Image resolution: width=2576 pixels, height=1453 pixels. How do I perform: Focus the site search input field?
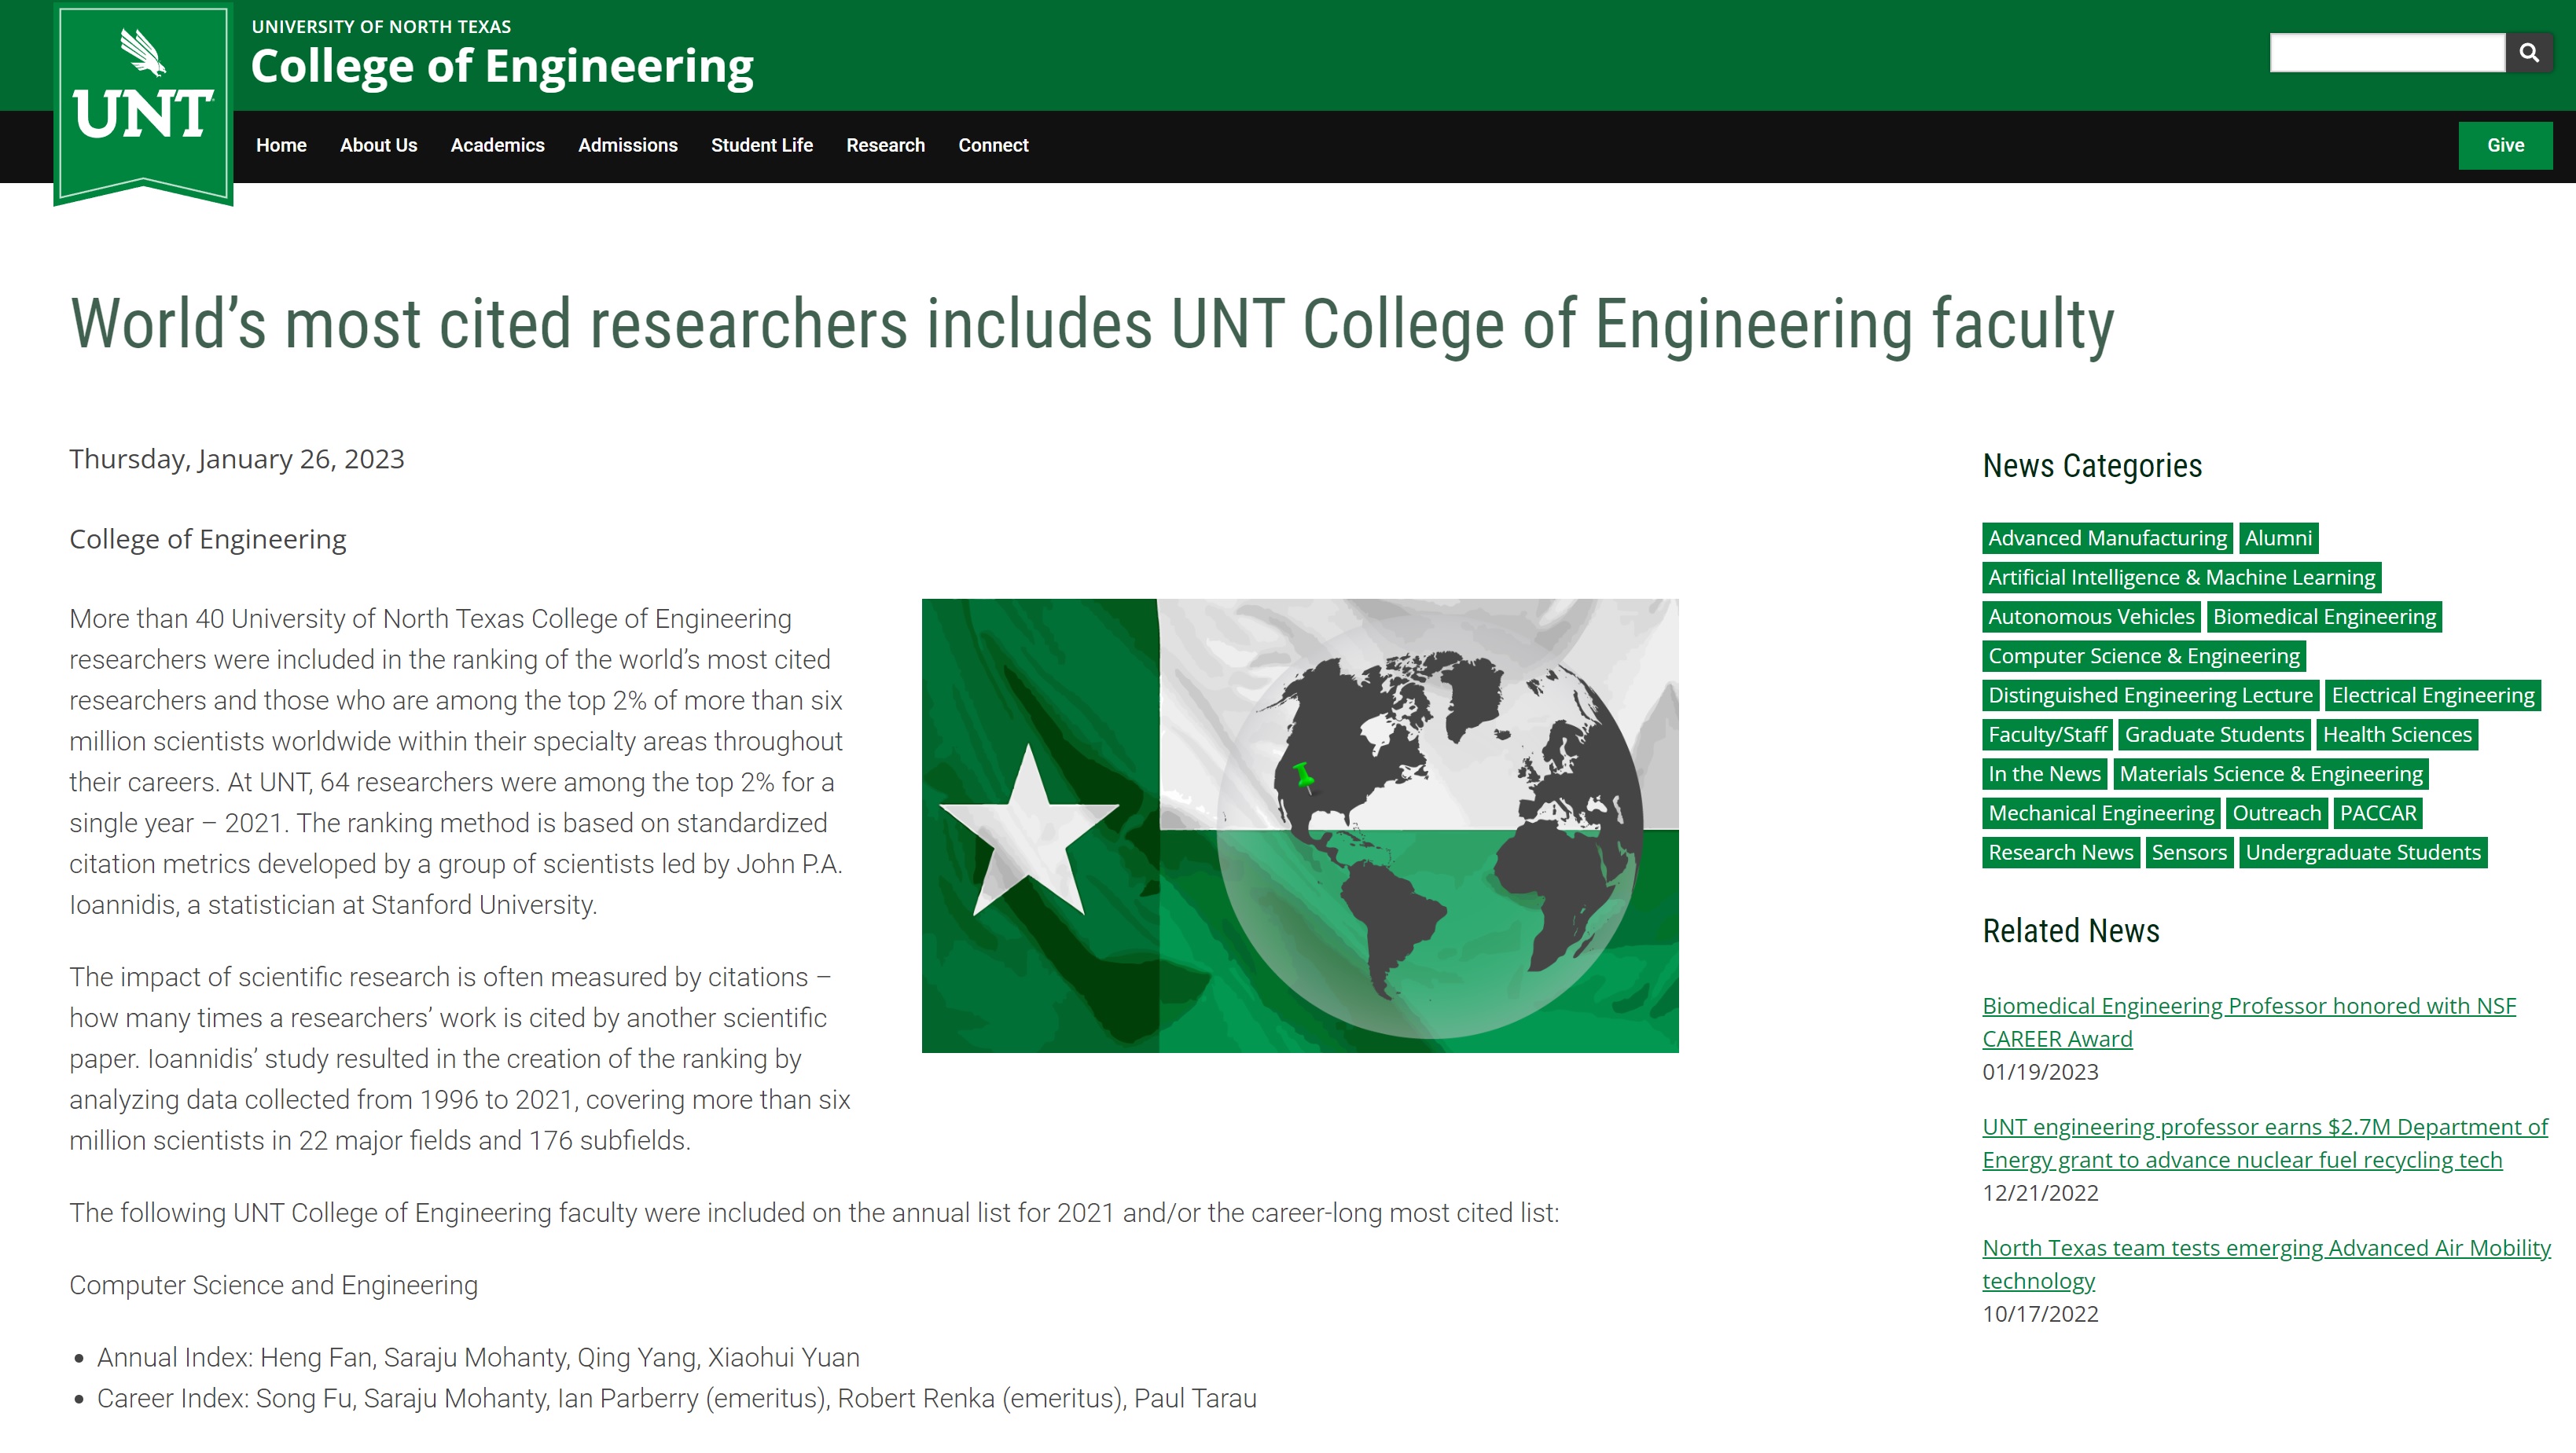pos(2387,53)
